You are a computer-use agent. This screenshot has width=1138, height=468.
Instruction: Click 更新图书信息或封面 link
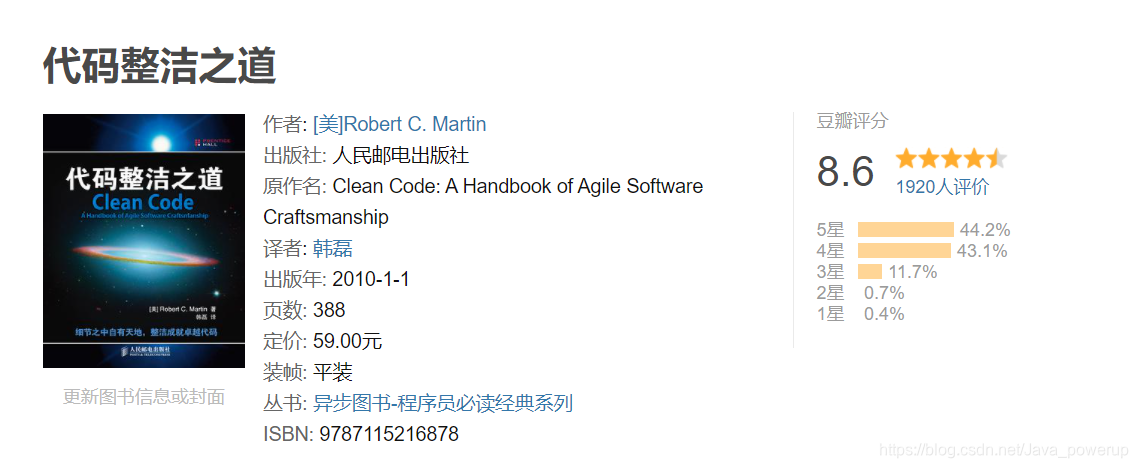pyautogui.click(x=144, y=397)
